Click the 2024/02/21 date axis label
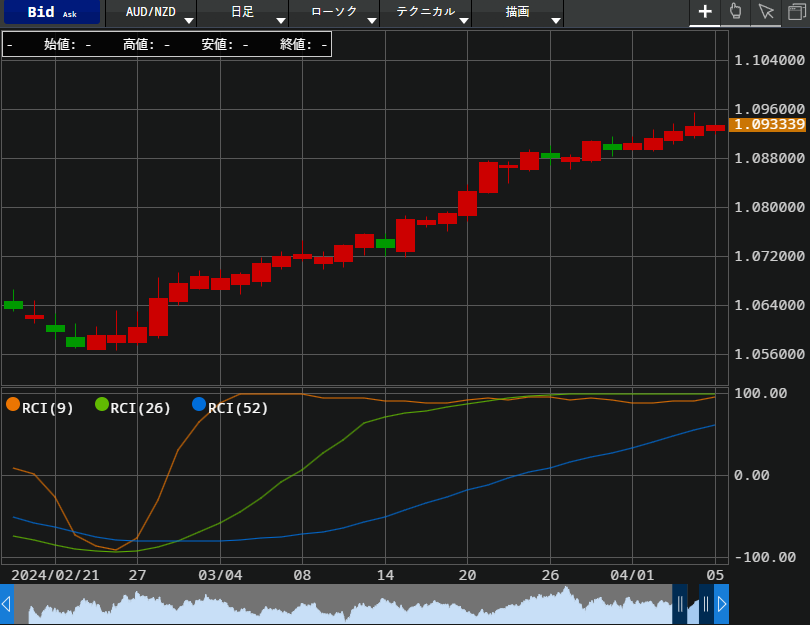 [x=55, y=575]
